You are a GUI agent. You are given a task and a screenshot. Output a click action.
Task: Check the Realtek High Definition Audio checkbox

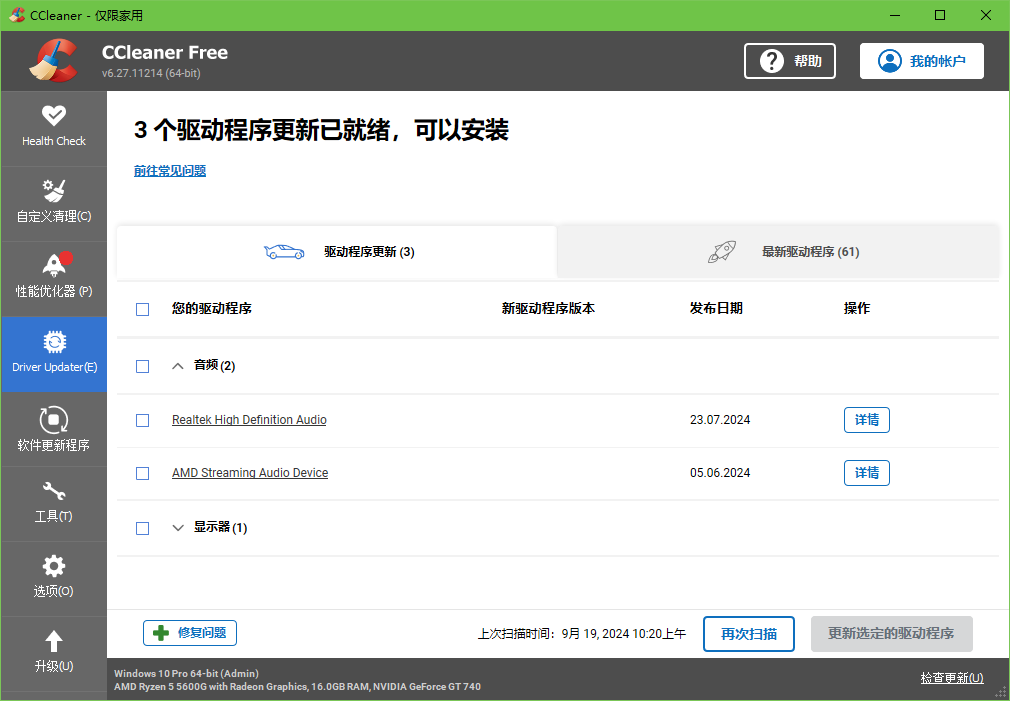tap(142, 420)
